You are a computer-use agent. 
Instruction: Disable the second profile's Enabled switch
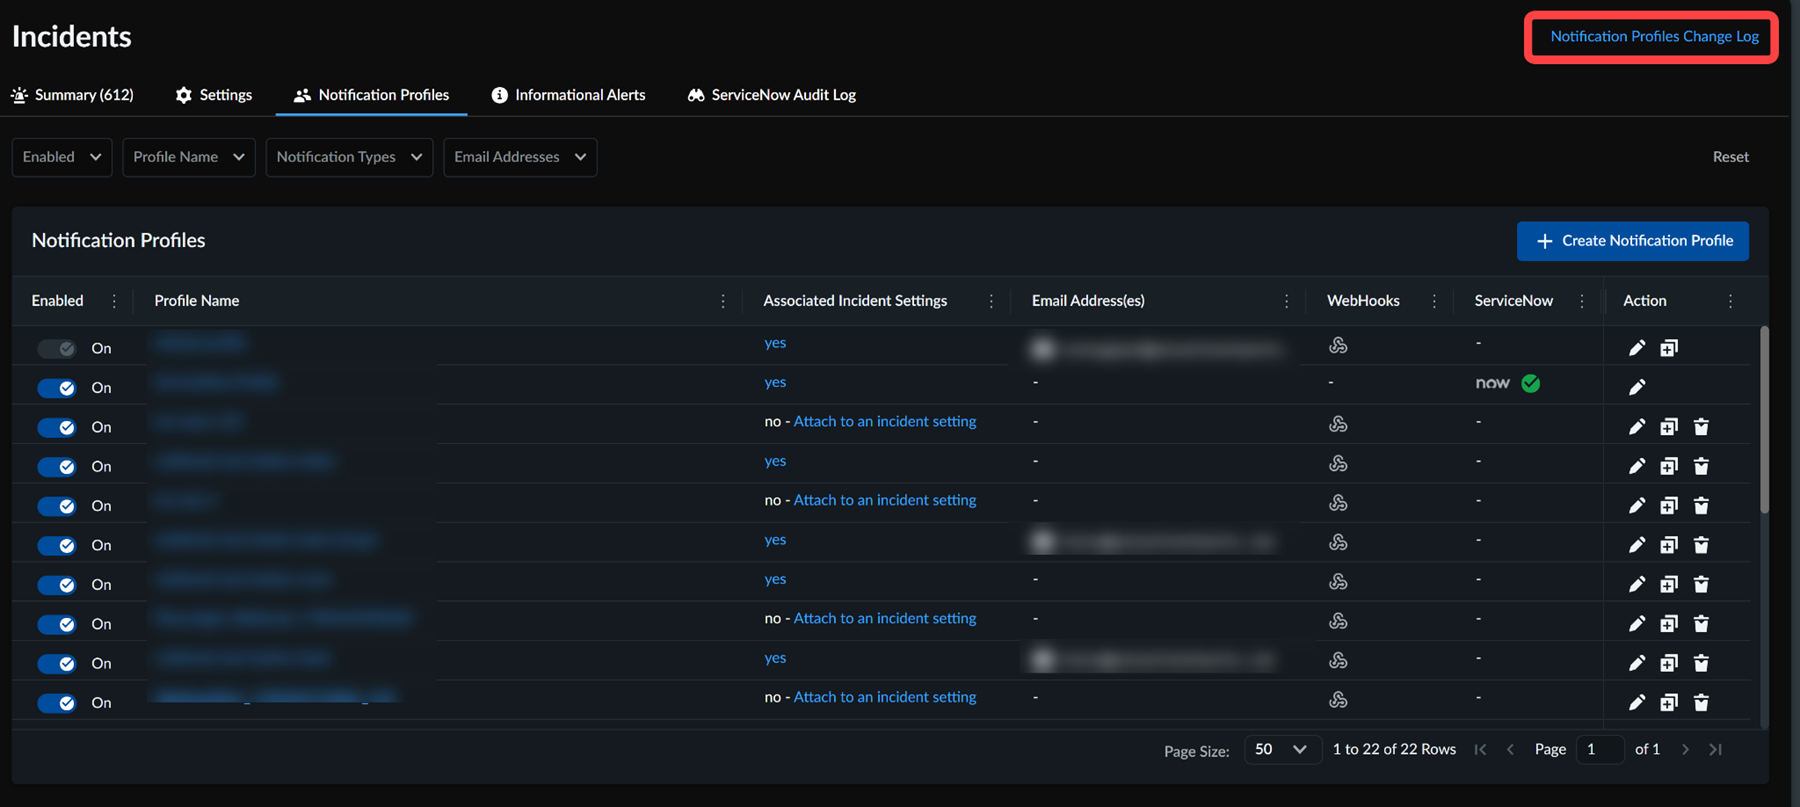pyautogui.click(x=57, y=388)
